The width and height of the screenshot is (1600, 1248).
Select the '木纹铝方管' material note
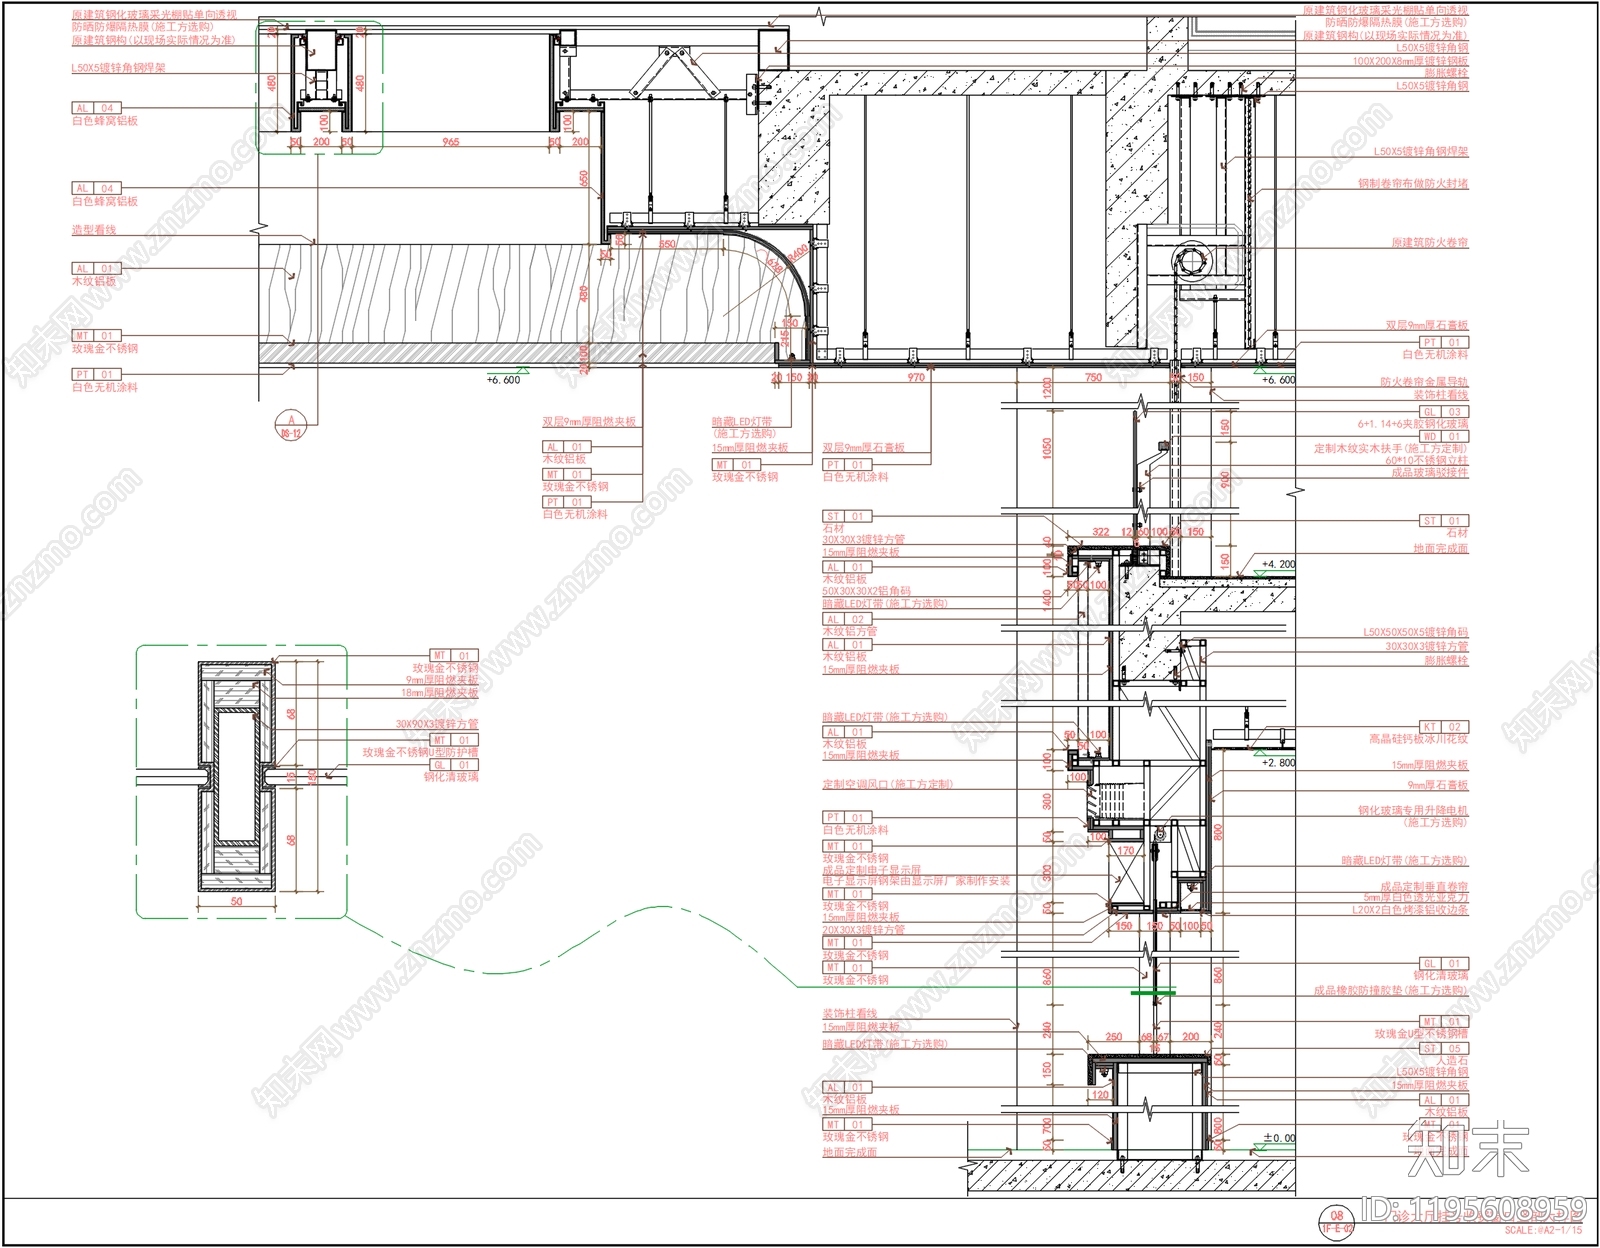coord(850,632)
